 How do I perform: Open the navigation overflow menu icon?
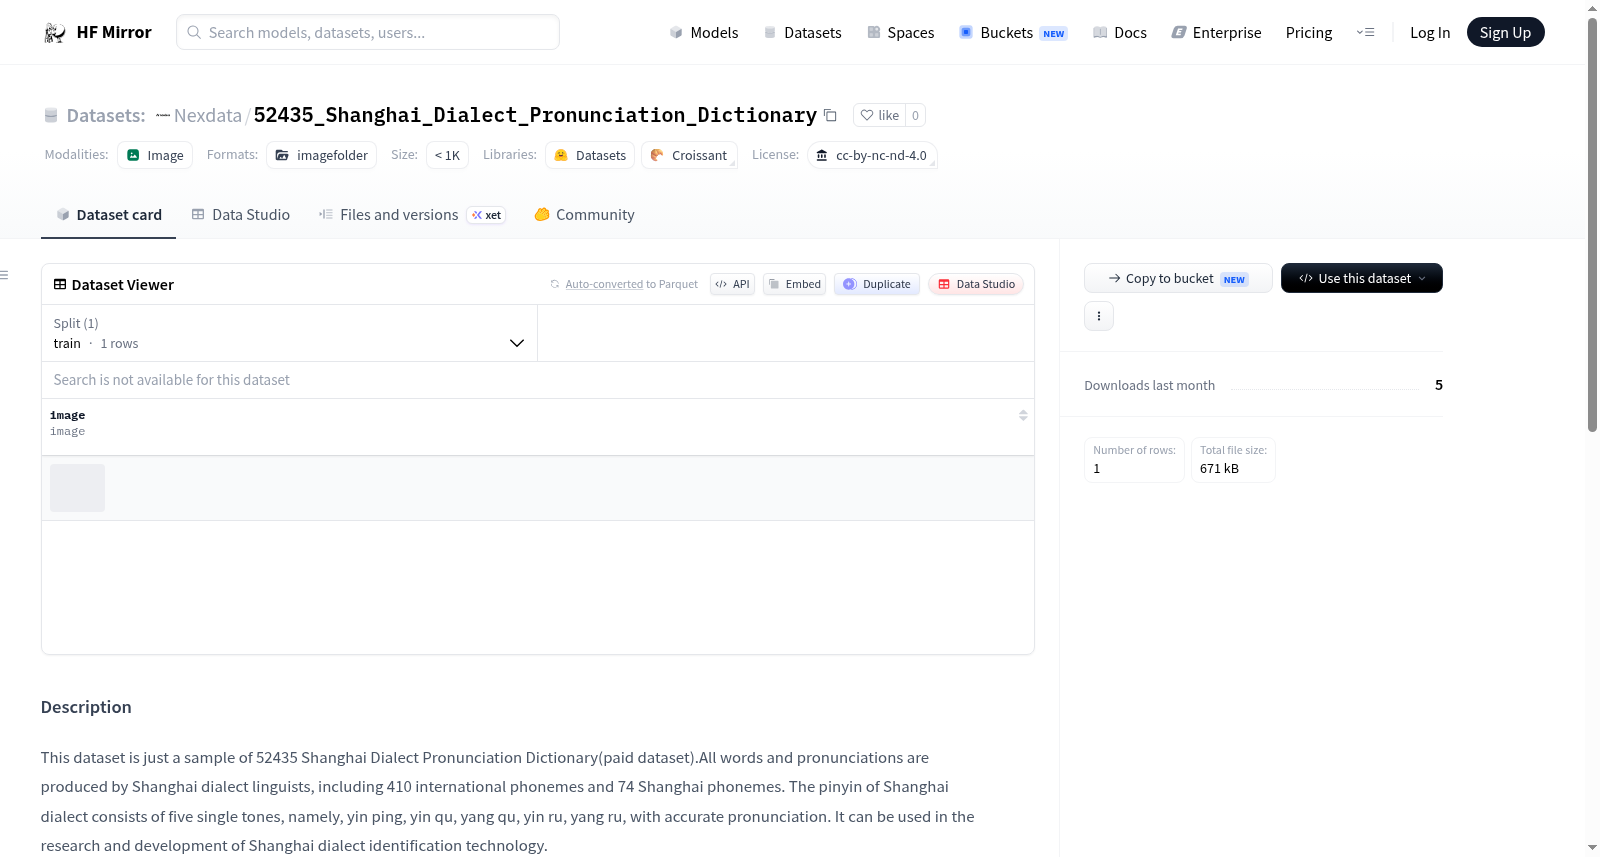[1365, 32]
